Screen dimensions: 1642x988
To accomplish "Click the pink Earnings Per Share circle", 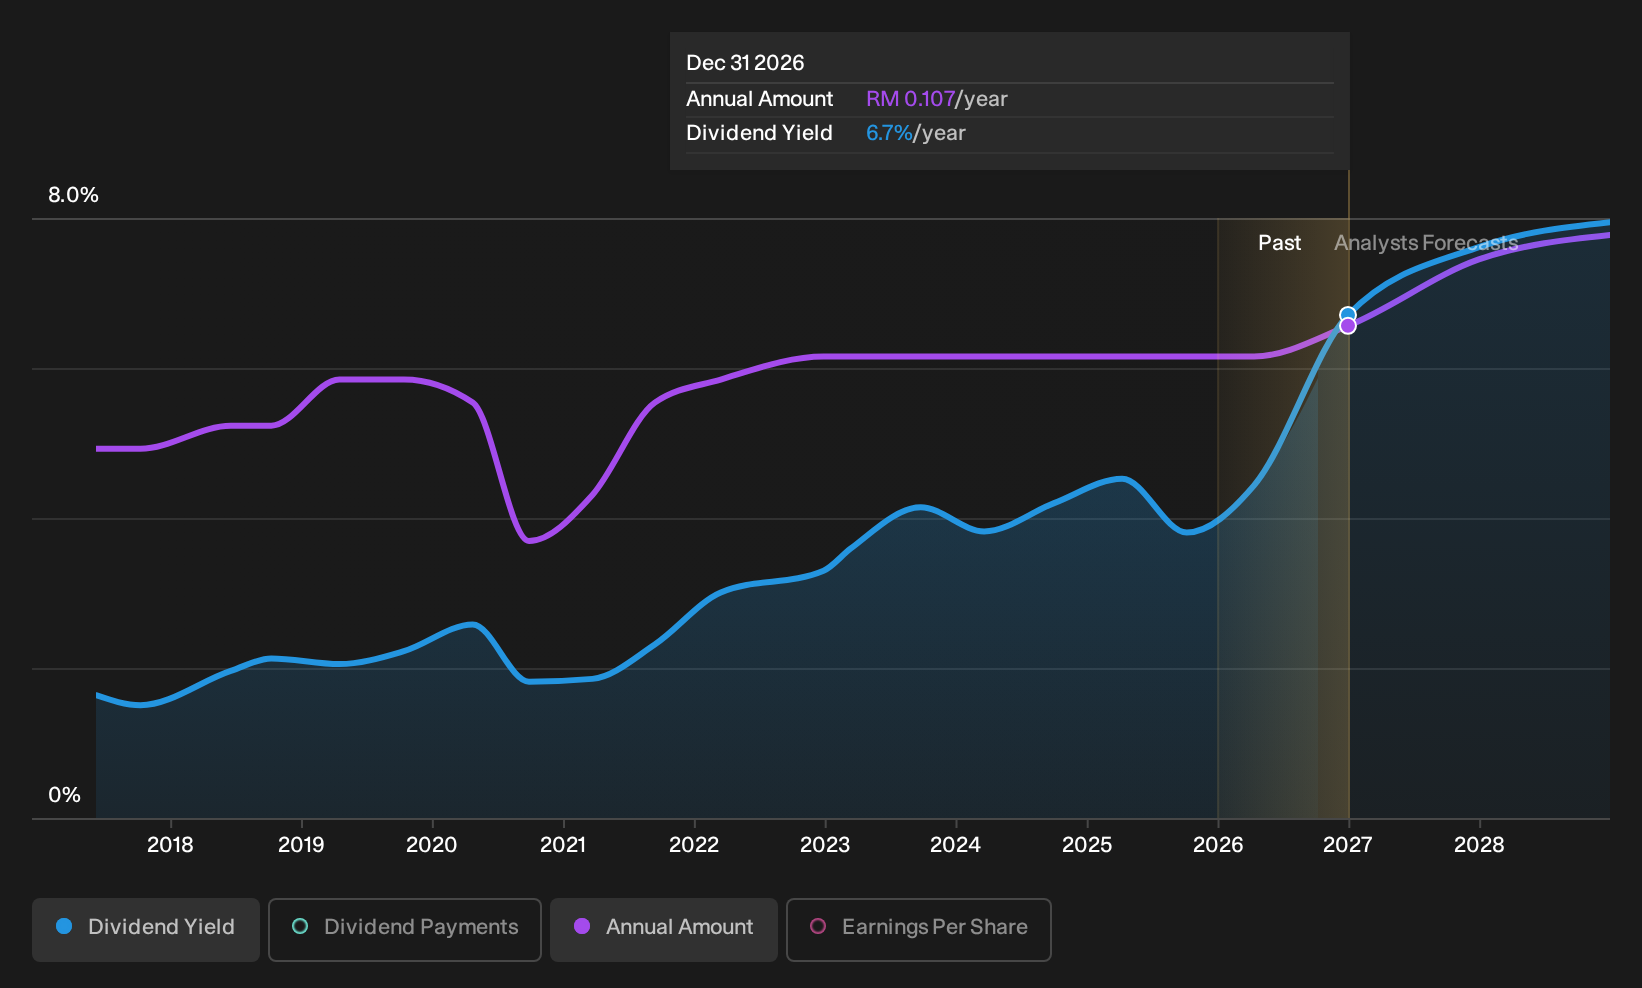I will tap(818, 927).
